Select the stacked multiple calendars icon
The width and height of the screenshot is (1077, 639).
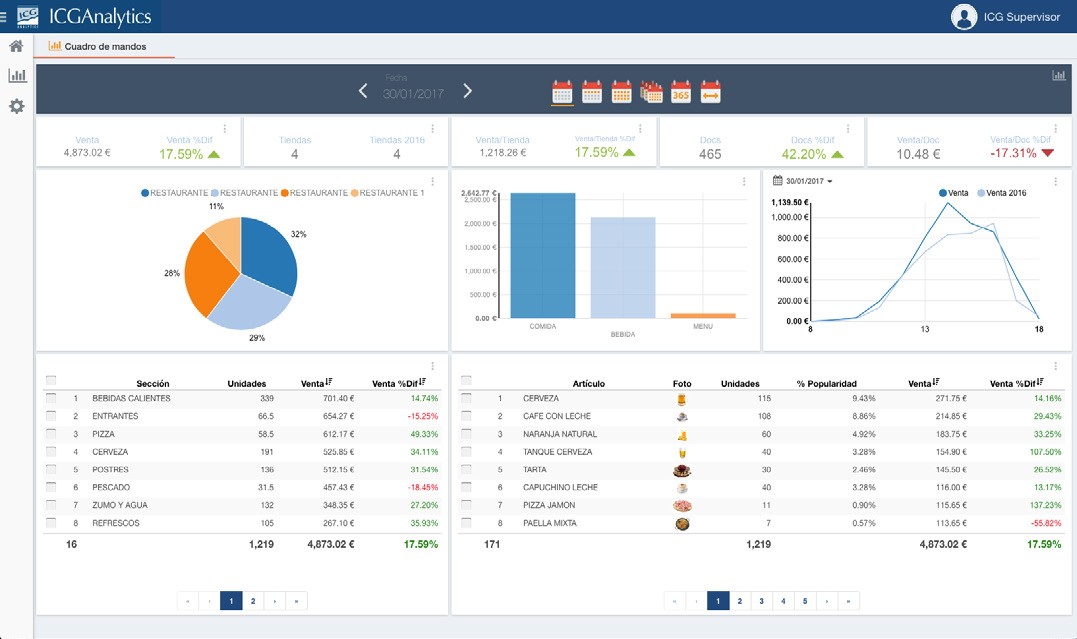pos(651,92)
